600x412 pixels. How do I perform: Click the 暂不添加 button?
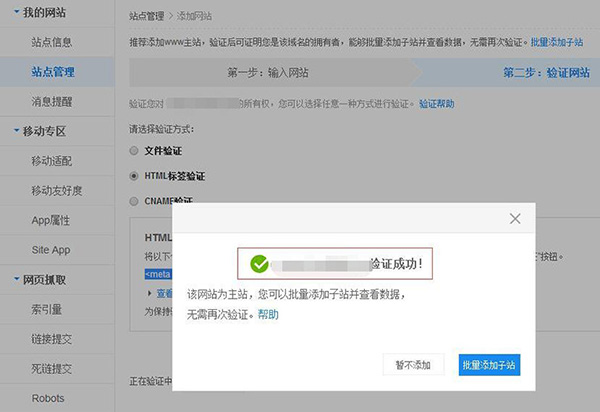[x=413, y=365]
